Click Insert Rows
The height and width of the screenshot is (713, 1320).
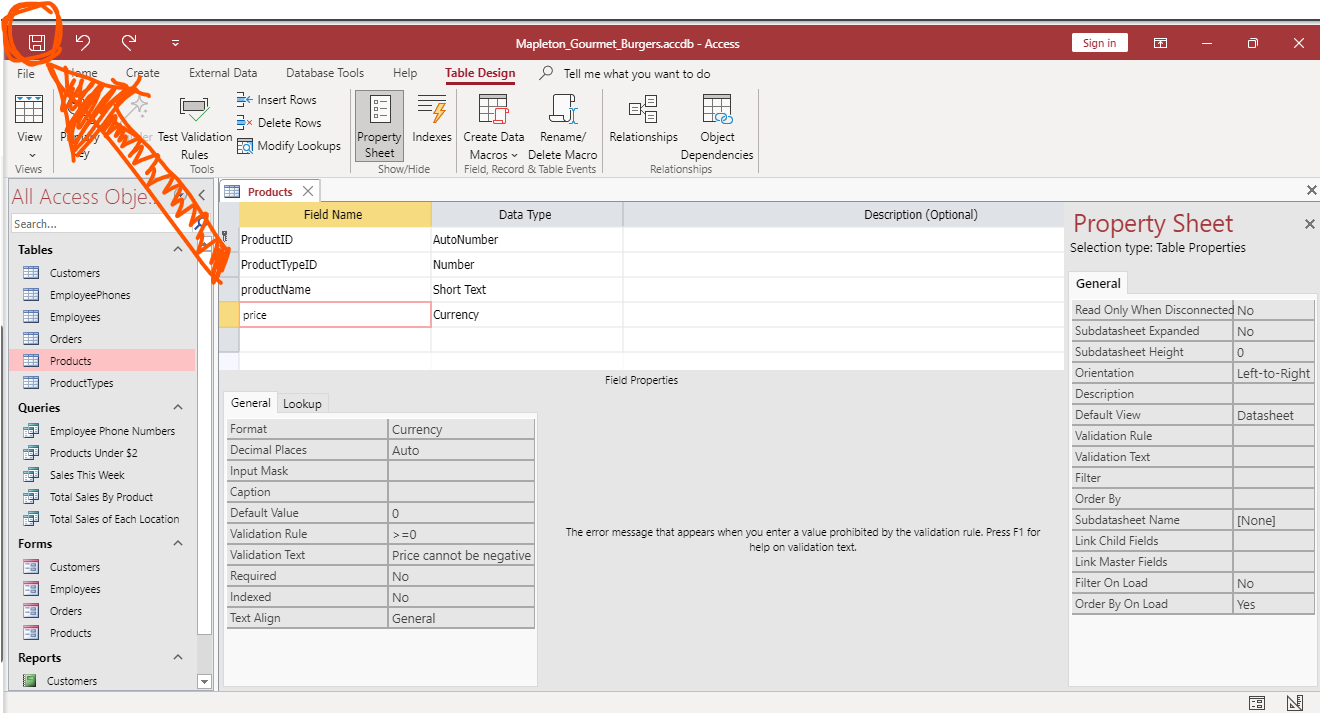277,100
